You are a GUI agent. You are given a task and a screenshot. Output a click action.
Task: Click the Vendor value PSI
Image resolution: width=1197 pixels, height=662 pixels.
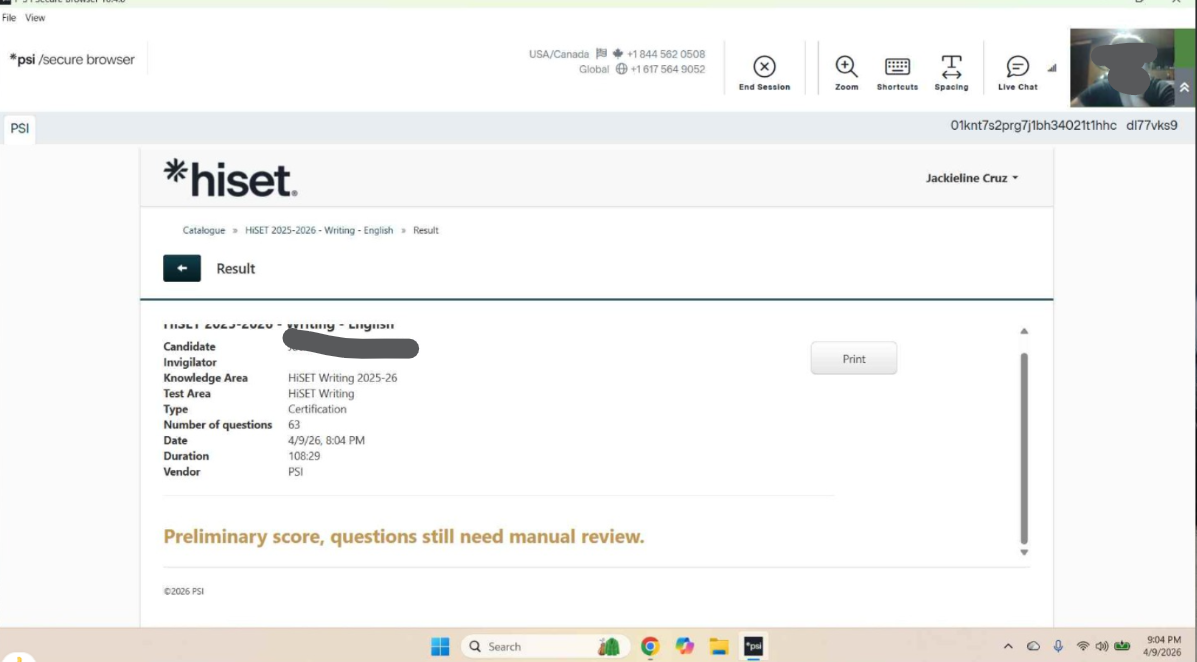pos(295,471)
